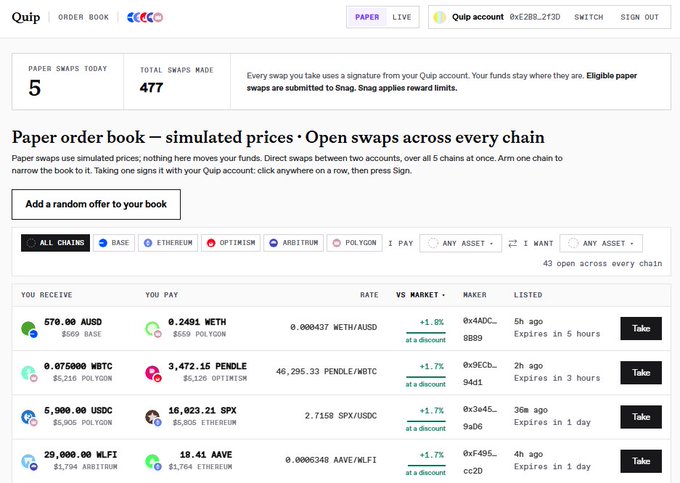
Task: Switch to LIVE mode
Action: pos(402,17)
